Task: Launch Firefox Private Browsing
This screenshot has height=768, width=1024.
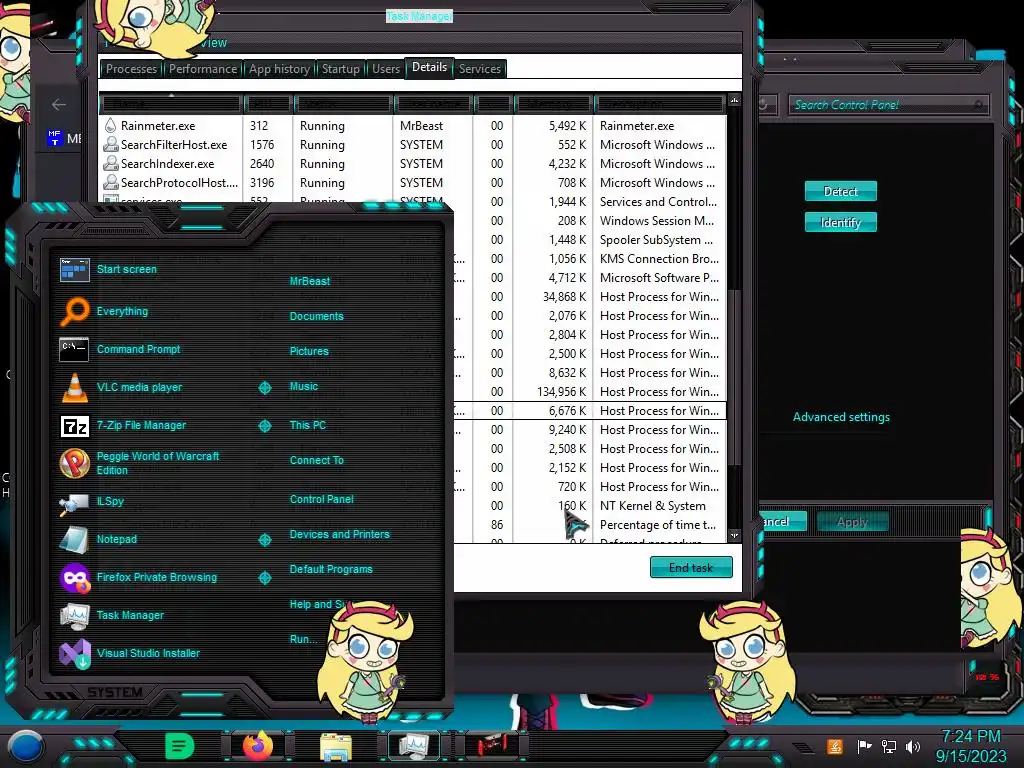Action: click(x=74, y=578)
